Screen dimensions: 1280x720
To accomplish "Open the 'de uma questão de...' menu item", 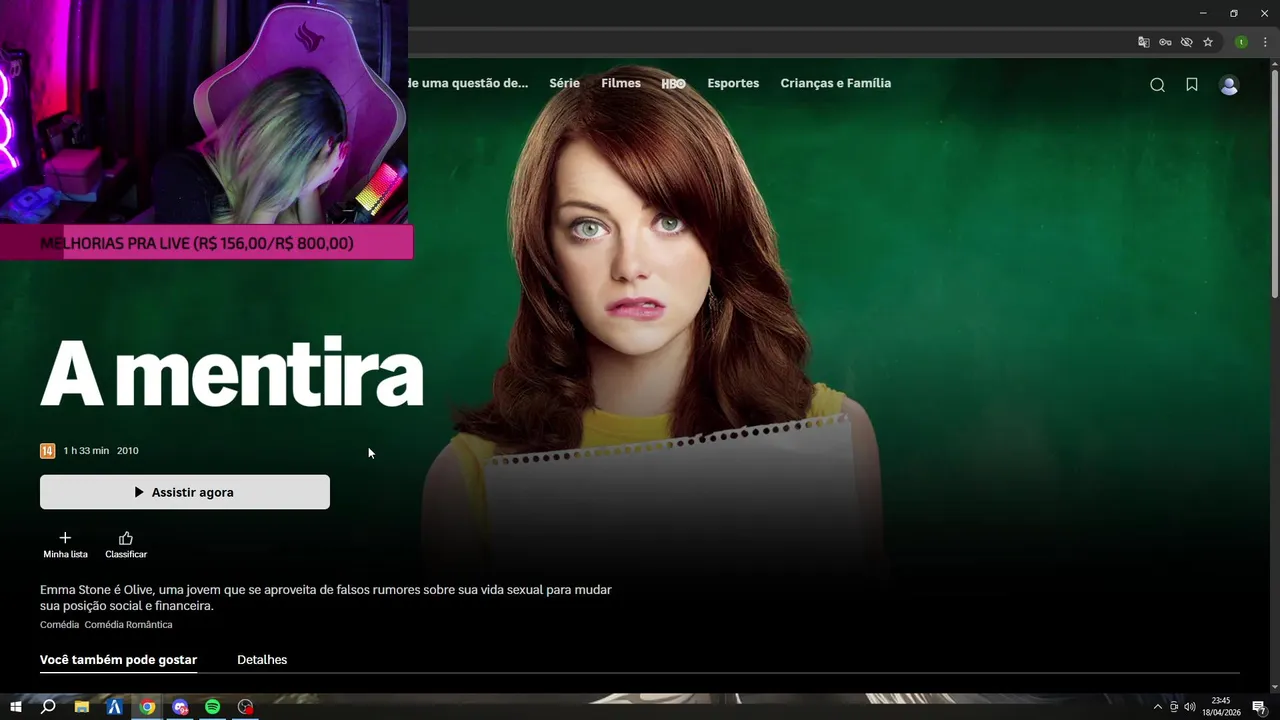I will point(468,83).
